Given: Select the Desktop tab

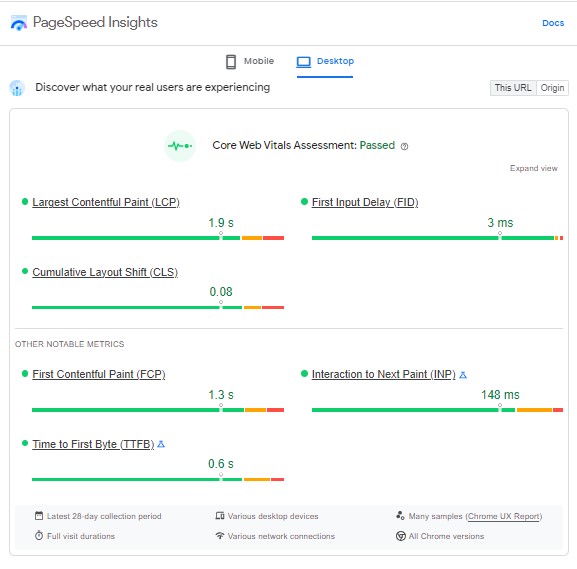Looking at the screenshot, I should 325,61.
